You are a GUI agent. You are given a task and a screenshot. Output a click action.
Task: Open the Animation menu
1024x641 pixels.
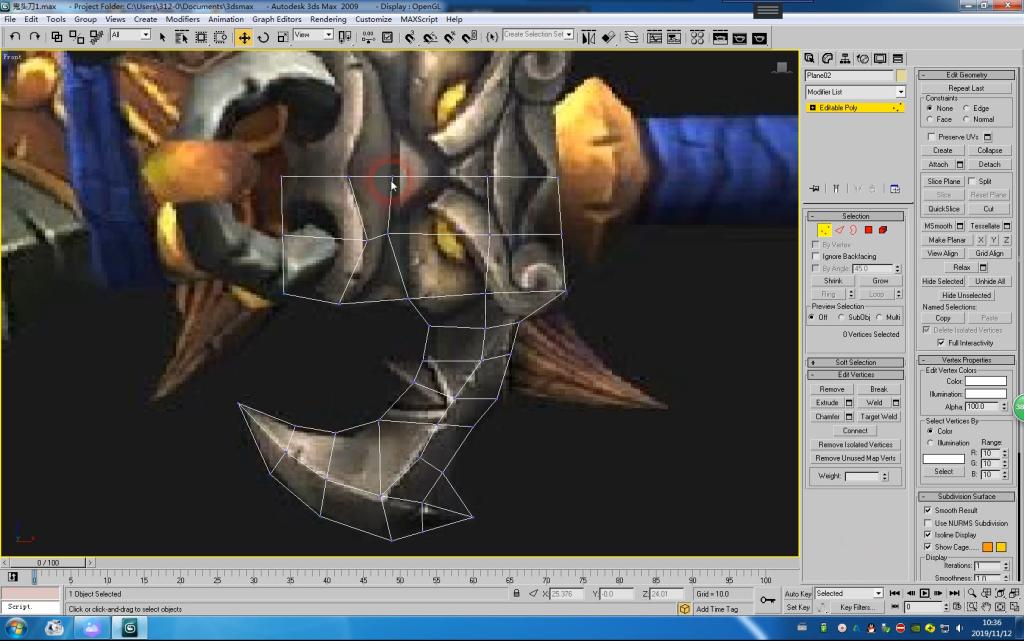(226, 20)
